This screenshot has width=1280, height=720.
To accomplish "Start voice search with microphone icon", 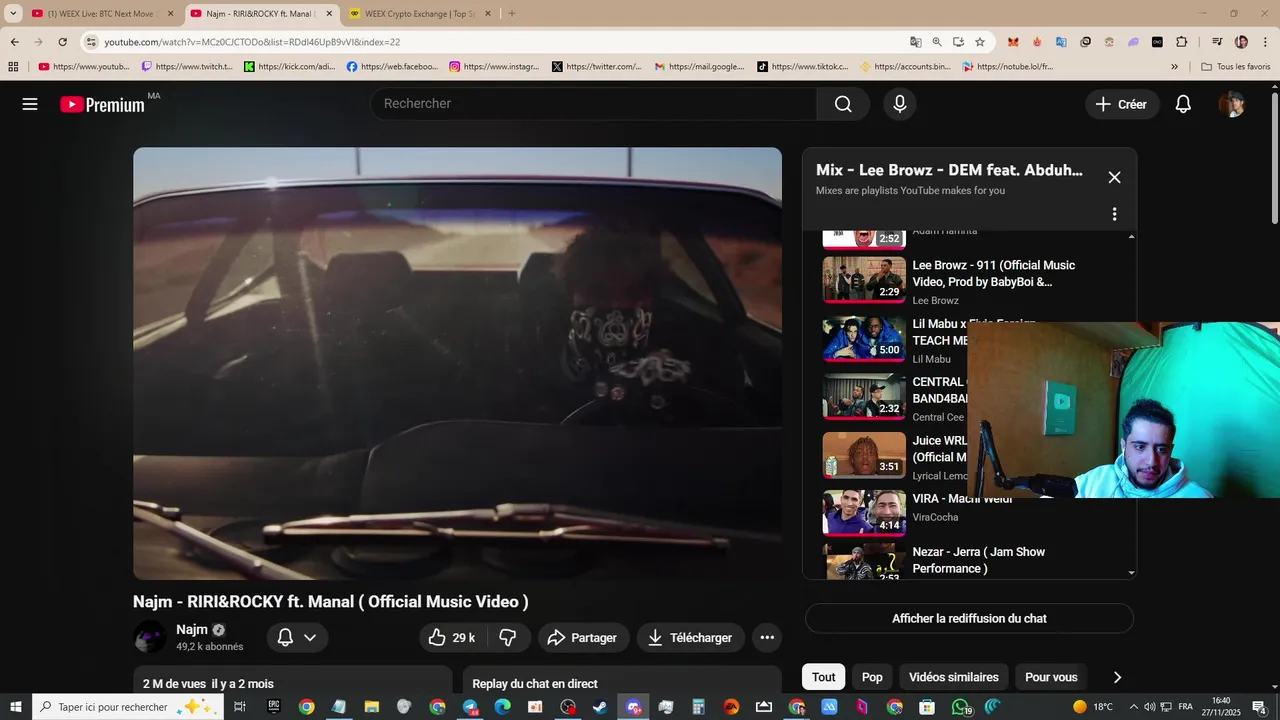I will pos(900,104).
